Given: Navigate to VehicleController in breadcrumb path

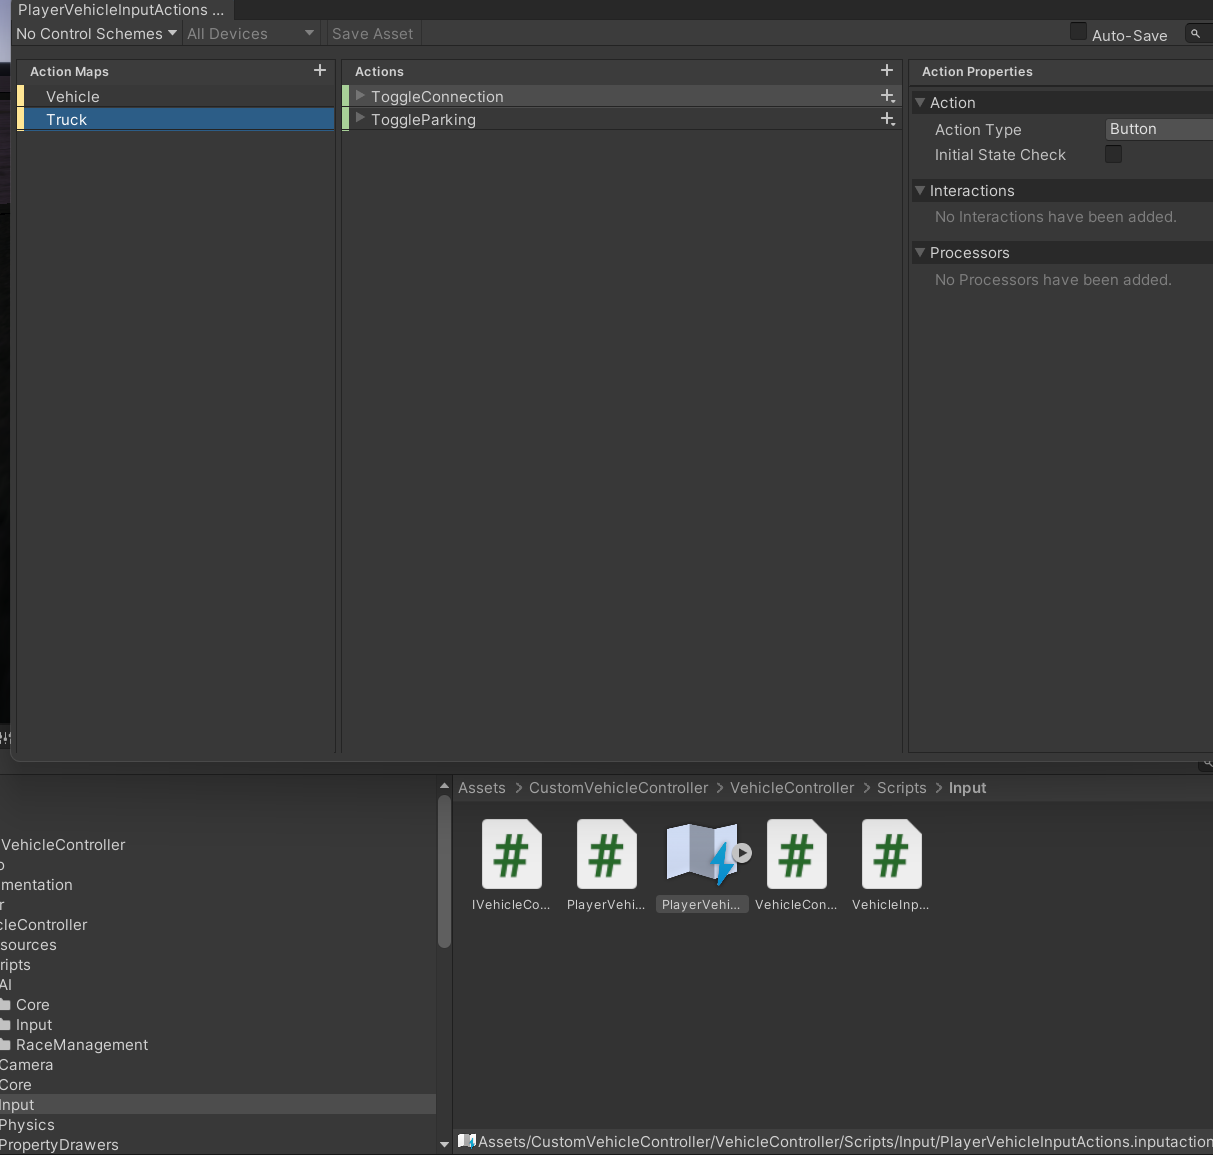Looking at the screenshot, I should click(x=791, y=788).
